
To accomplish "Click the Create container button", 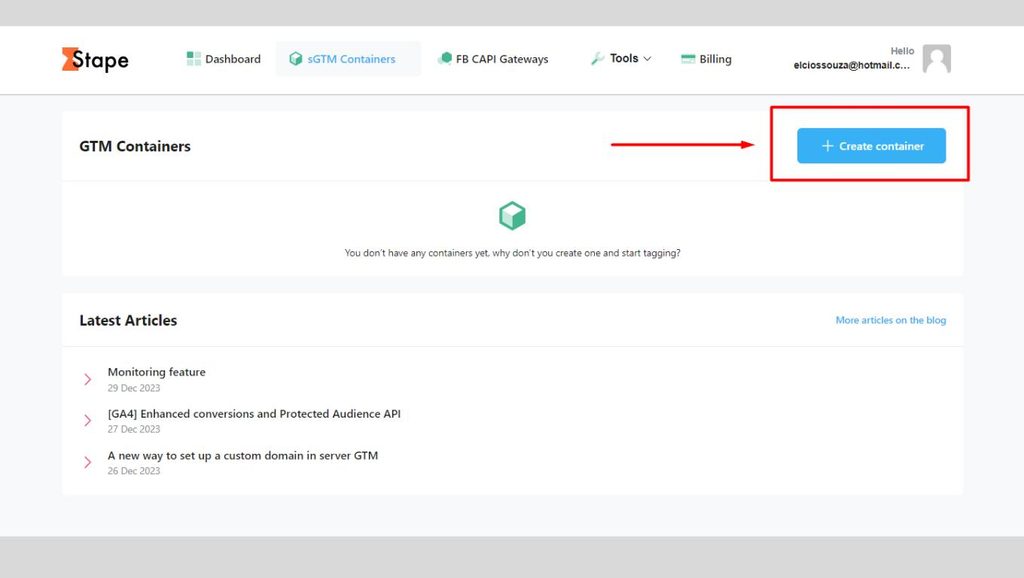I will point(871,146).
